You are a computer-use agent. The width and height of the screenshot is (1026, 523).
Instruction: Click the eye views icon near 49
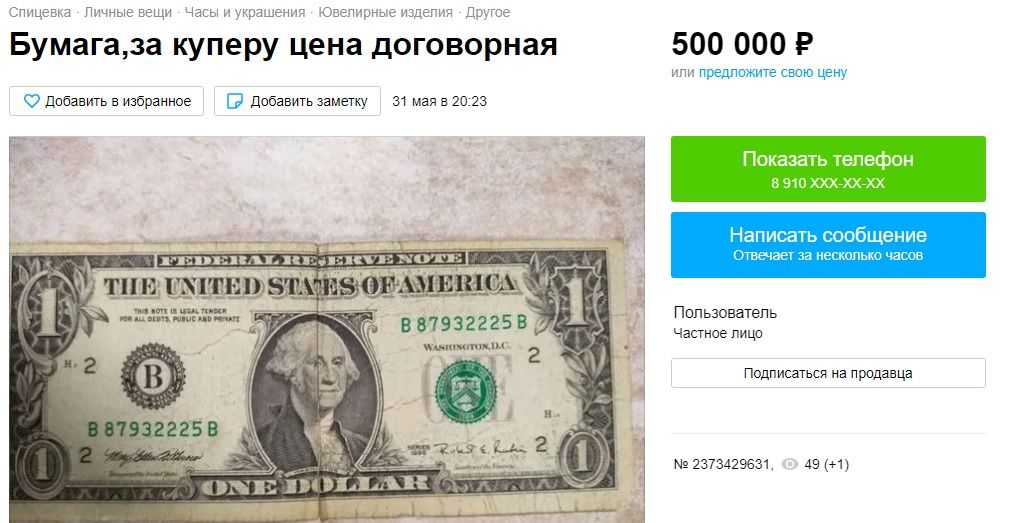tap(790, 465)
